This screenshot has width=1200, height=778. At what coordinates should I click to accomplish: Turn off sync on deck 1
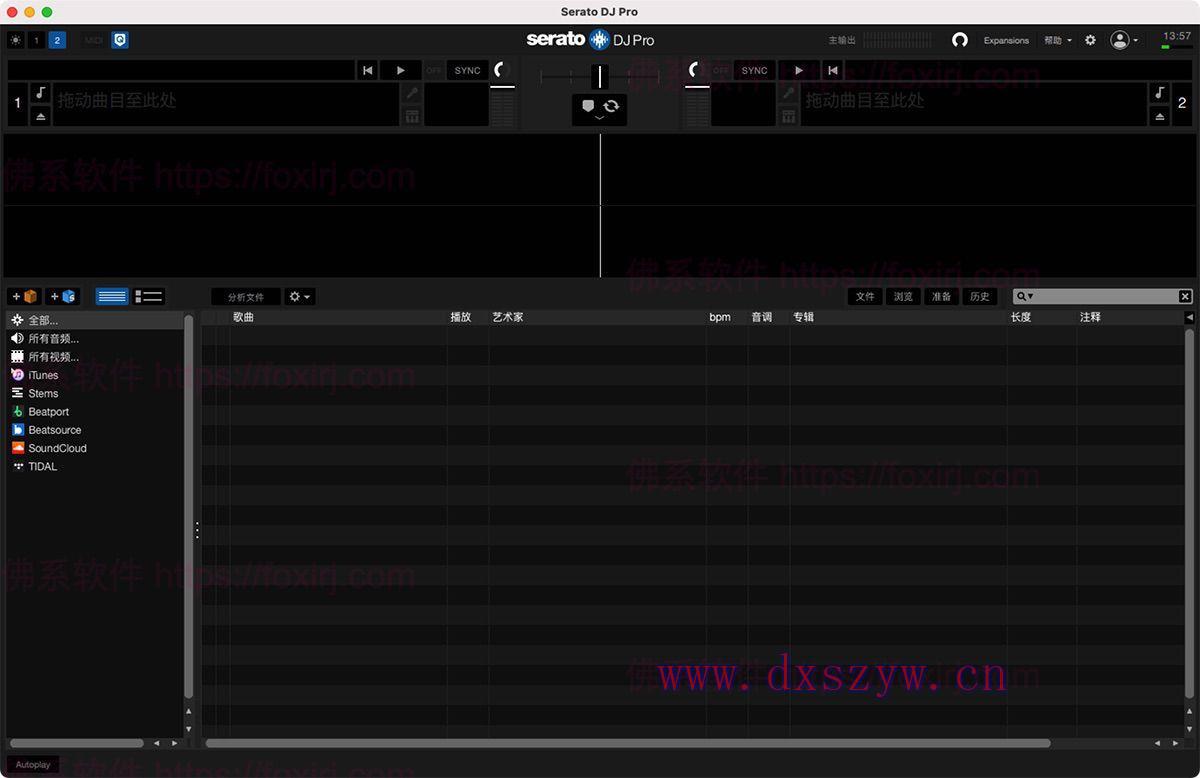(434, 70)
